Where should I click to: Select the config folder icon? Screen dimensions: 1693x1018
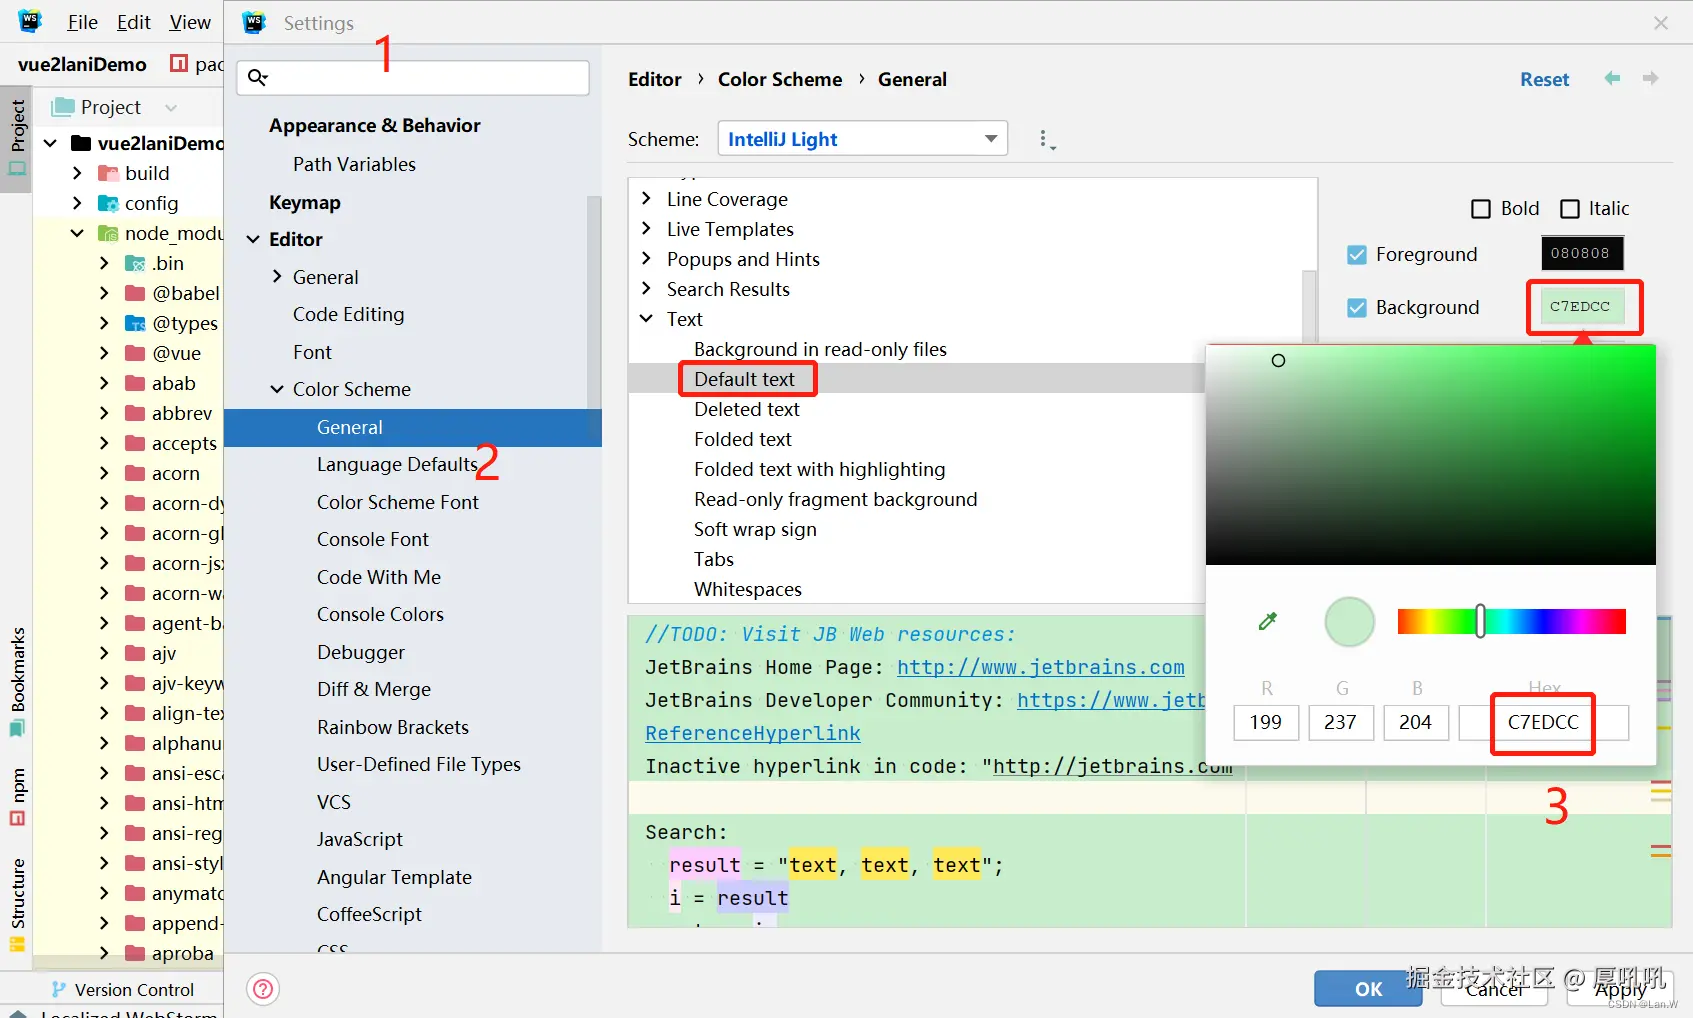(x=108, y=203)
